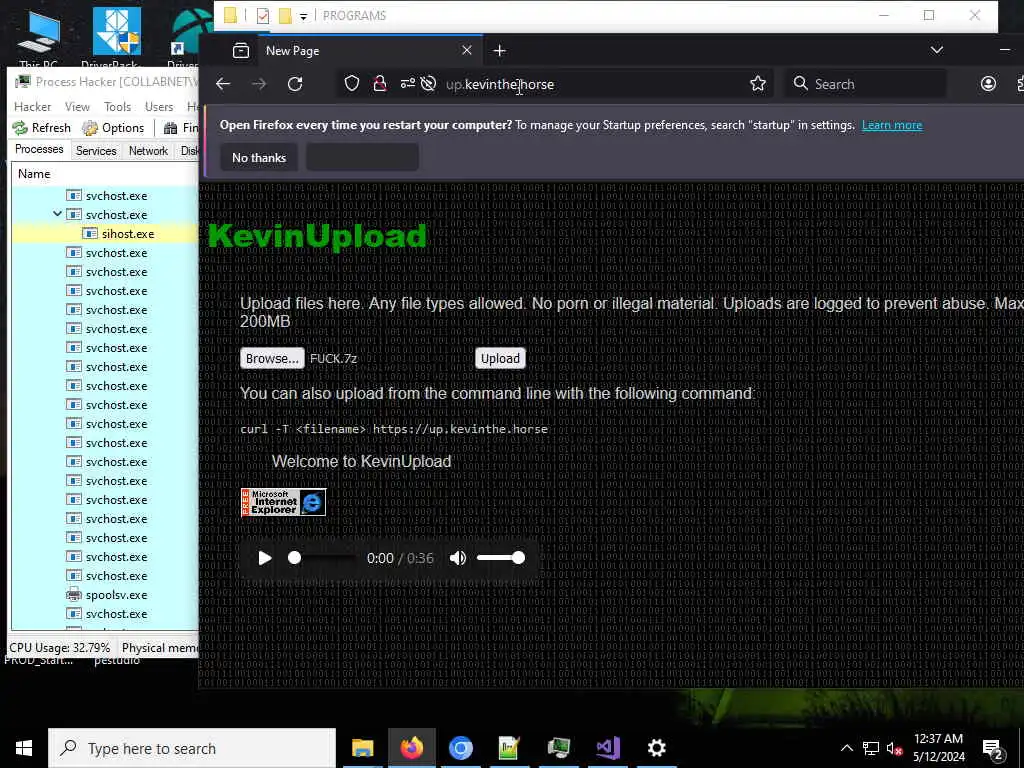The image size is (1024, 768).
Task: Go back using Firefox back arrow
Action: coord(223,84)
